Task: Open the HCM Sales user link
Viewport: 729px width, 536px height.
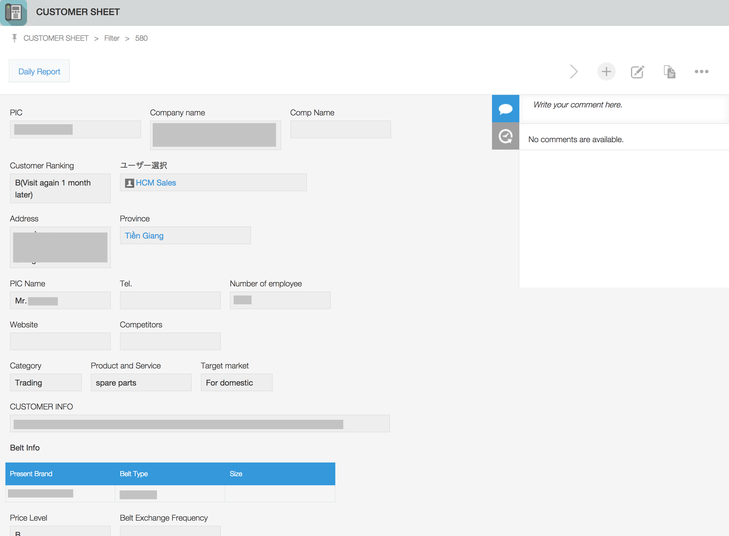Action: click(x=156, y=183)
